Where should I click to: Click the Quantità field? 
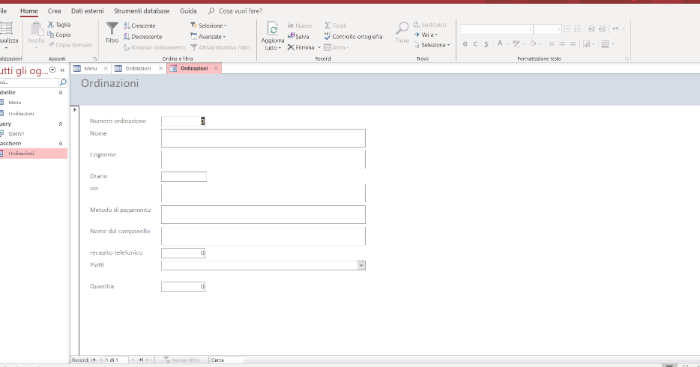[x=183, y=287]
